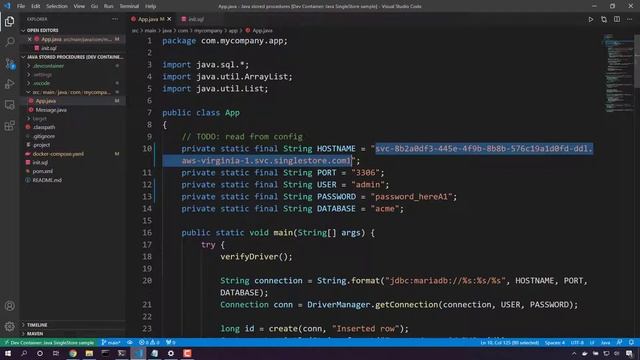
Task: Open the Help menu
Action: click(151, 6)
